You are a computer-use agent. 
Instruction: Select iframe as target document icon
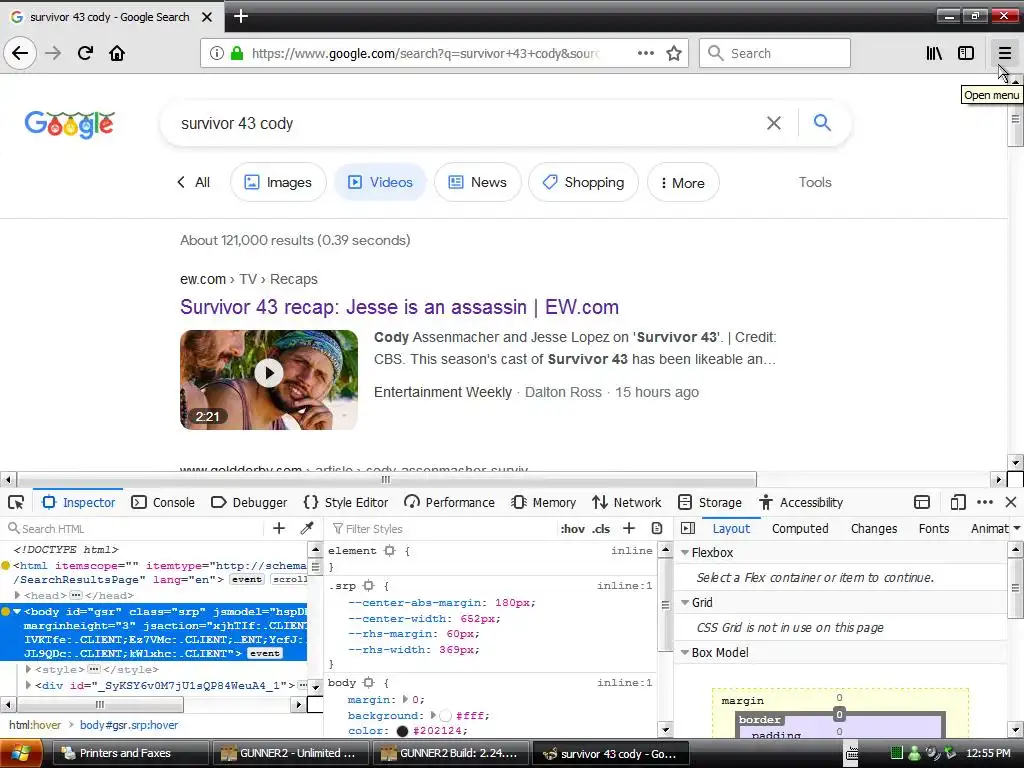click(921, 502)
